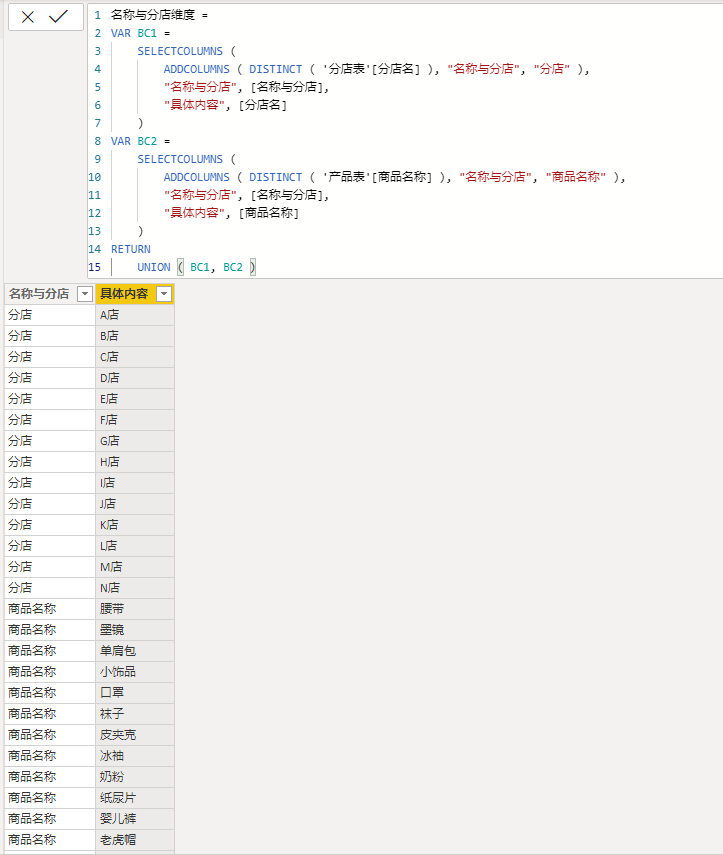This screenshot has width=723, height=855.
Task: Select cell N店
Action: [135, 588]
